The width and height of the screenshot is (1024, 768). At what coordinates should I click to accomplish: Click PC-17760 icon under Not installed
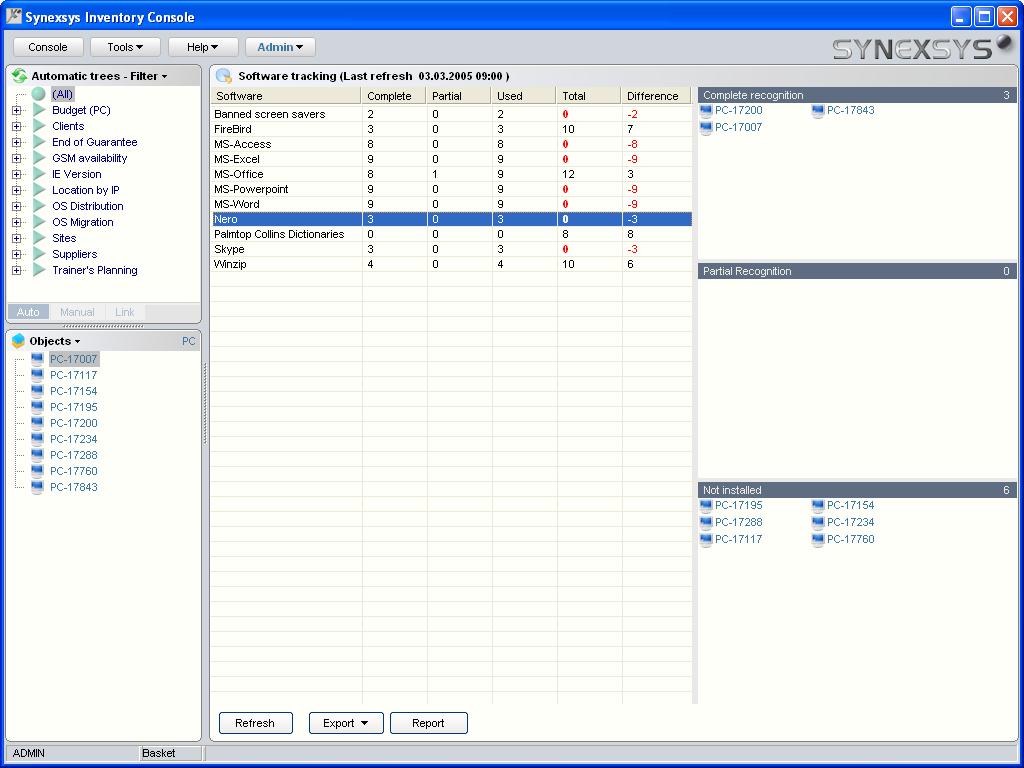[x=818, y=539]
